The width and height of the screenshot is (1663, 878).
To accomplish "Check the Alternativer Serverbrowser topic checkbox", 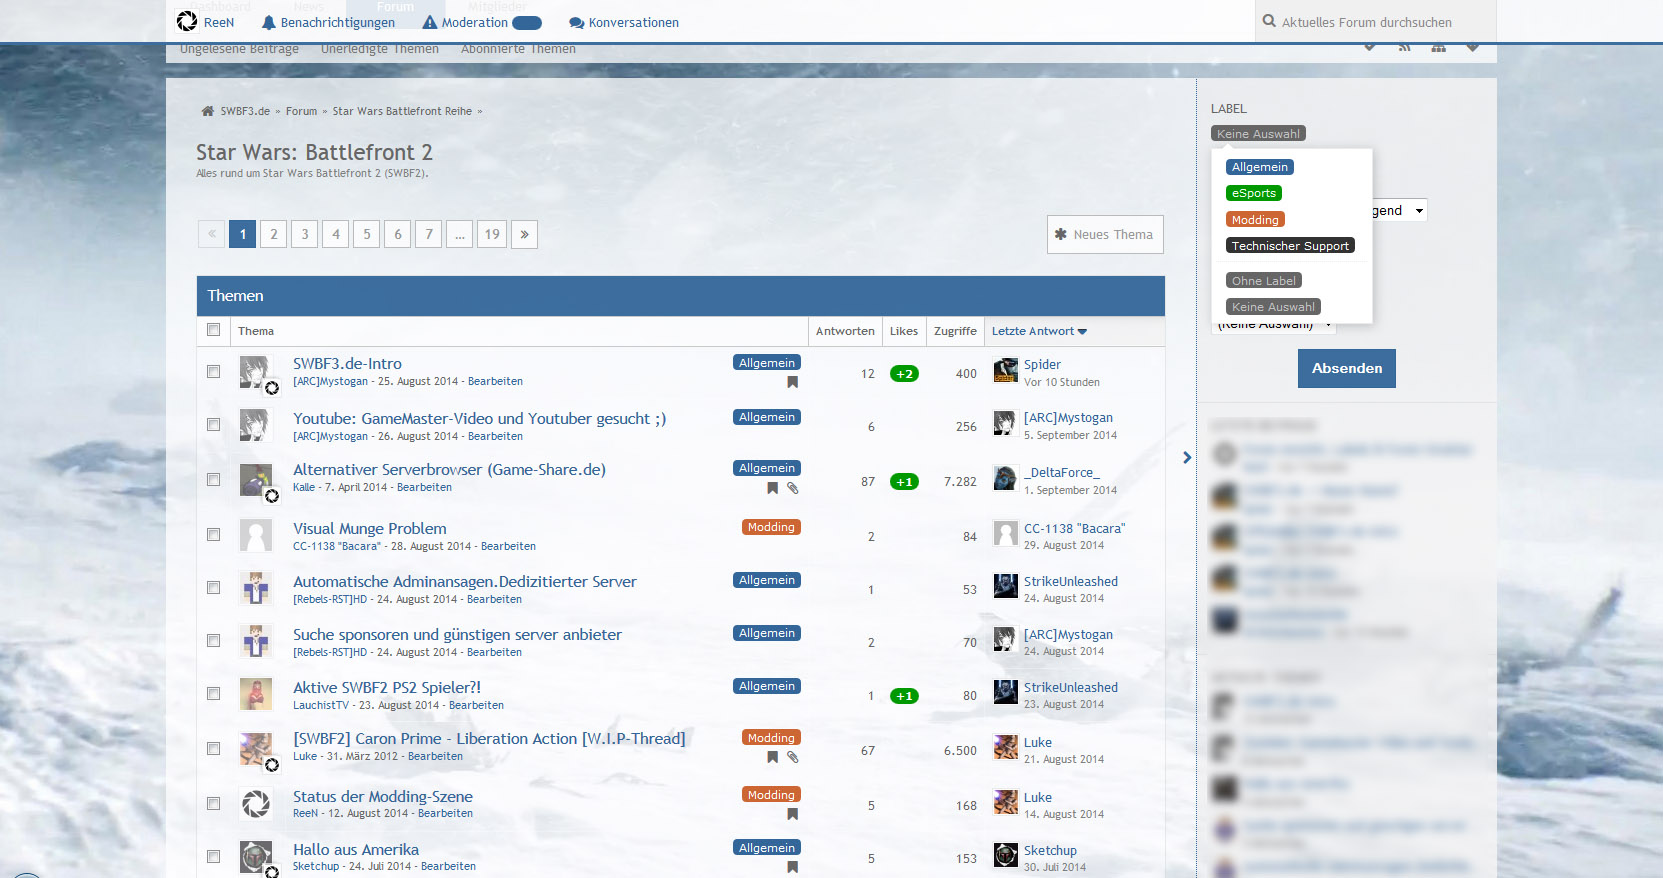I will point(213,480).
